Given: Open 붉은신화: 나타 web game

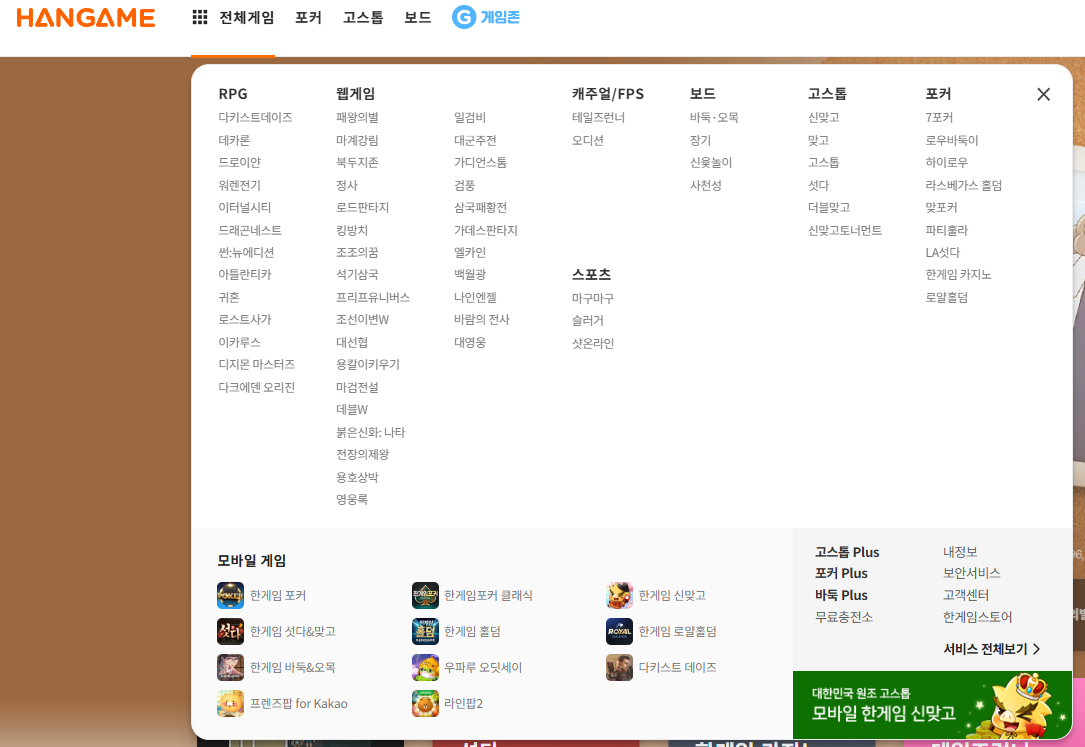Looking at the screenshot, I should 370,432.
